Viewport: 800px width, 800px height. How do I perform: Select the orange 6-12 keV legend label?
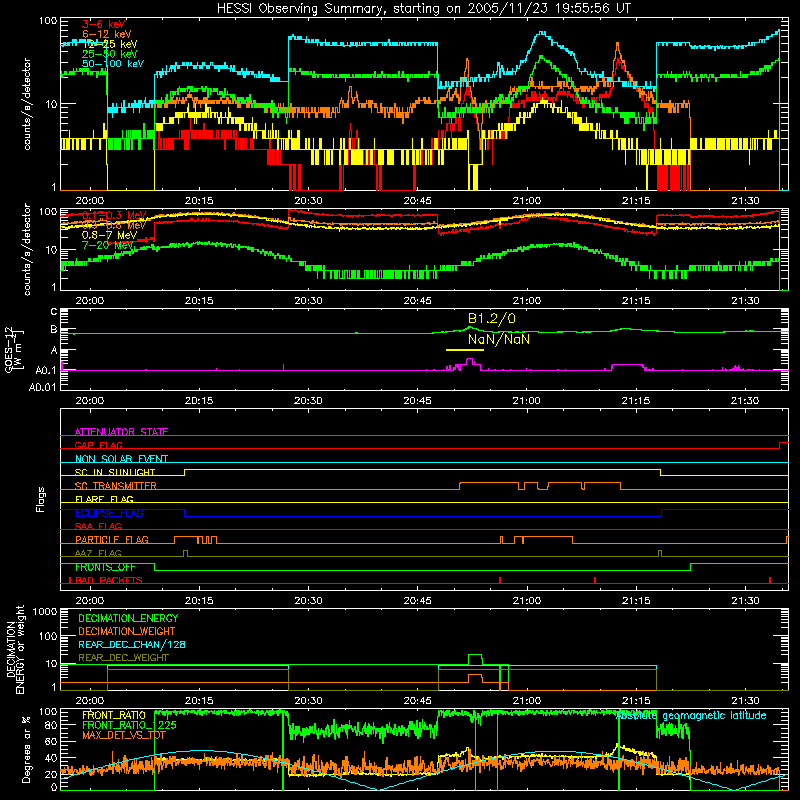pos(107,34)
